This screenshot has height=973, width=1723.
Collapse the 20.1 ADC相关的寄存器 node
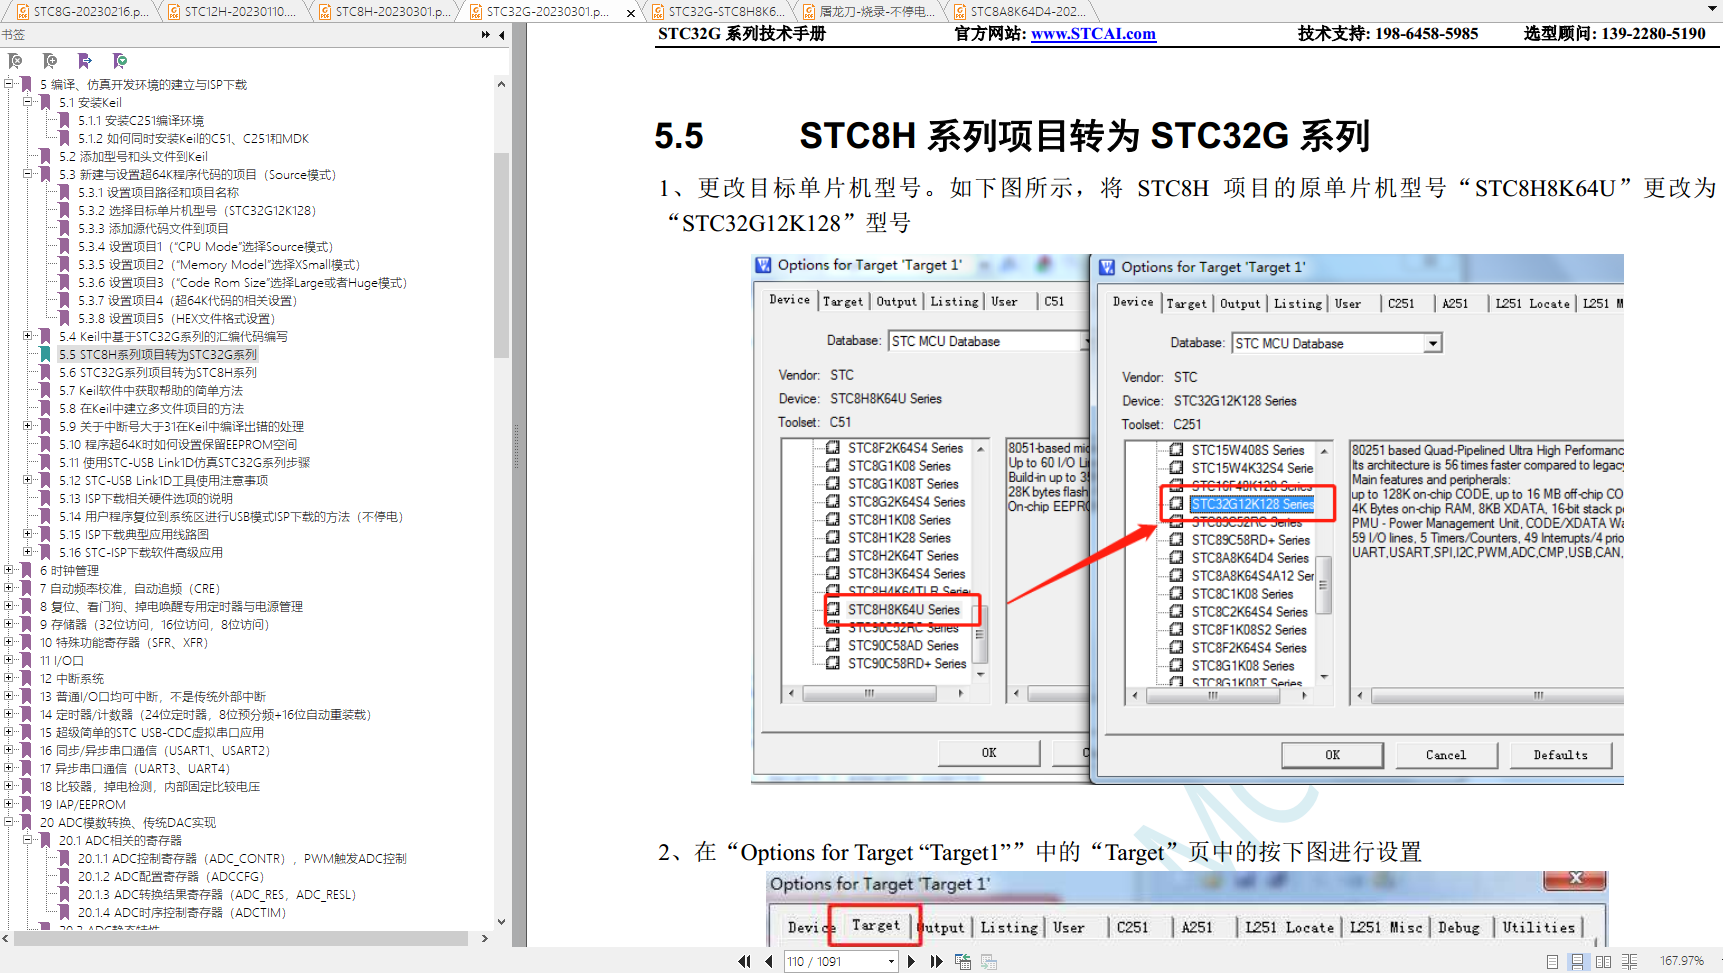(x=28, y=840)
